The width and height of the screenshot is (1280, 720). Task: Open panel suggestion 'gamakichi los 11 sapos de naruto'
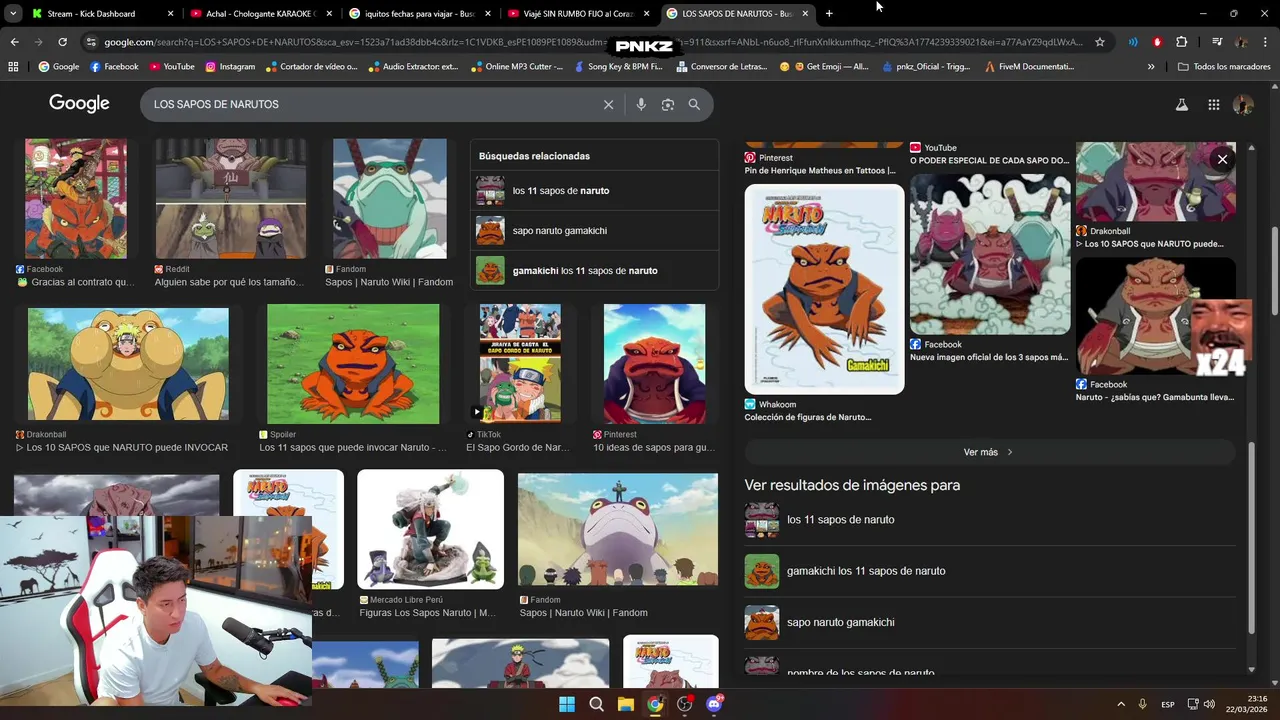click(990, 571)
